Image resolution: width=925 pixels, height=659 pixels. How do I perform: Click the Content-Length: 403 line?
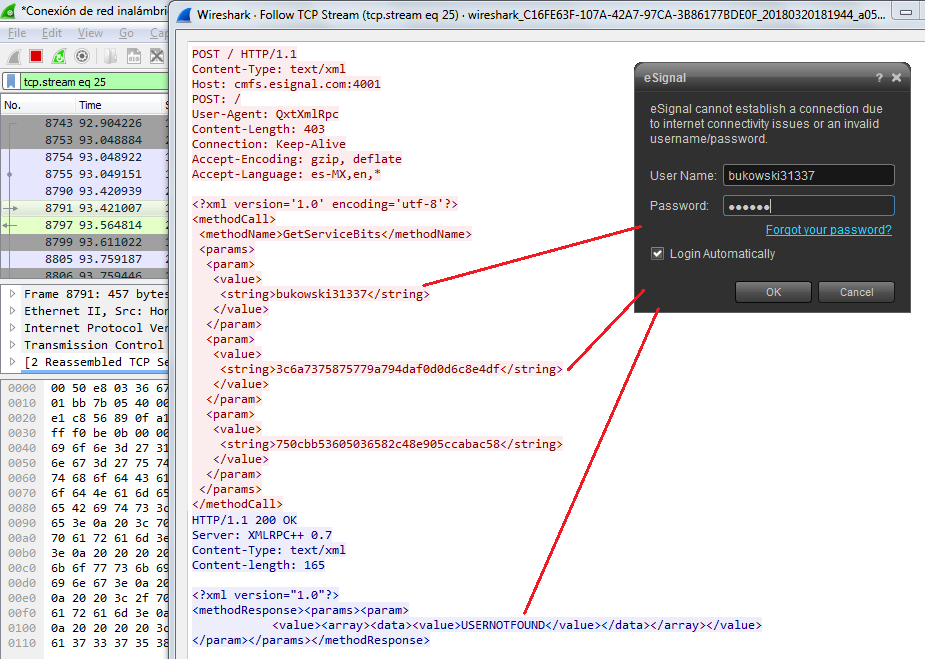click(258, 129)
